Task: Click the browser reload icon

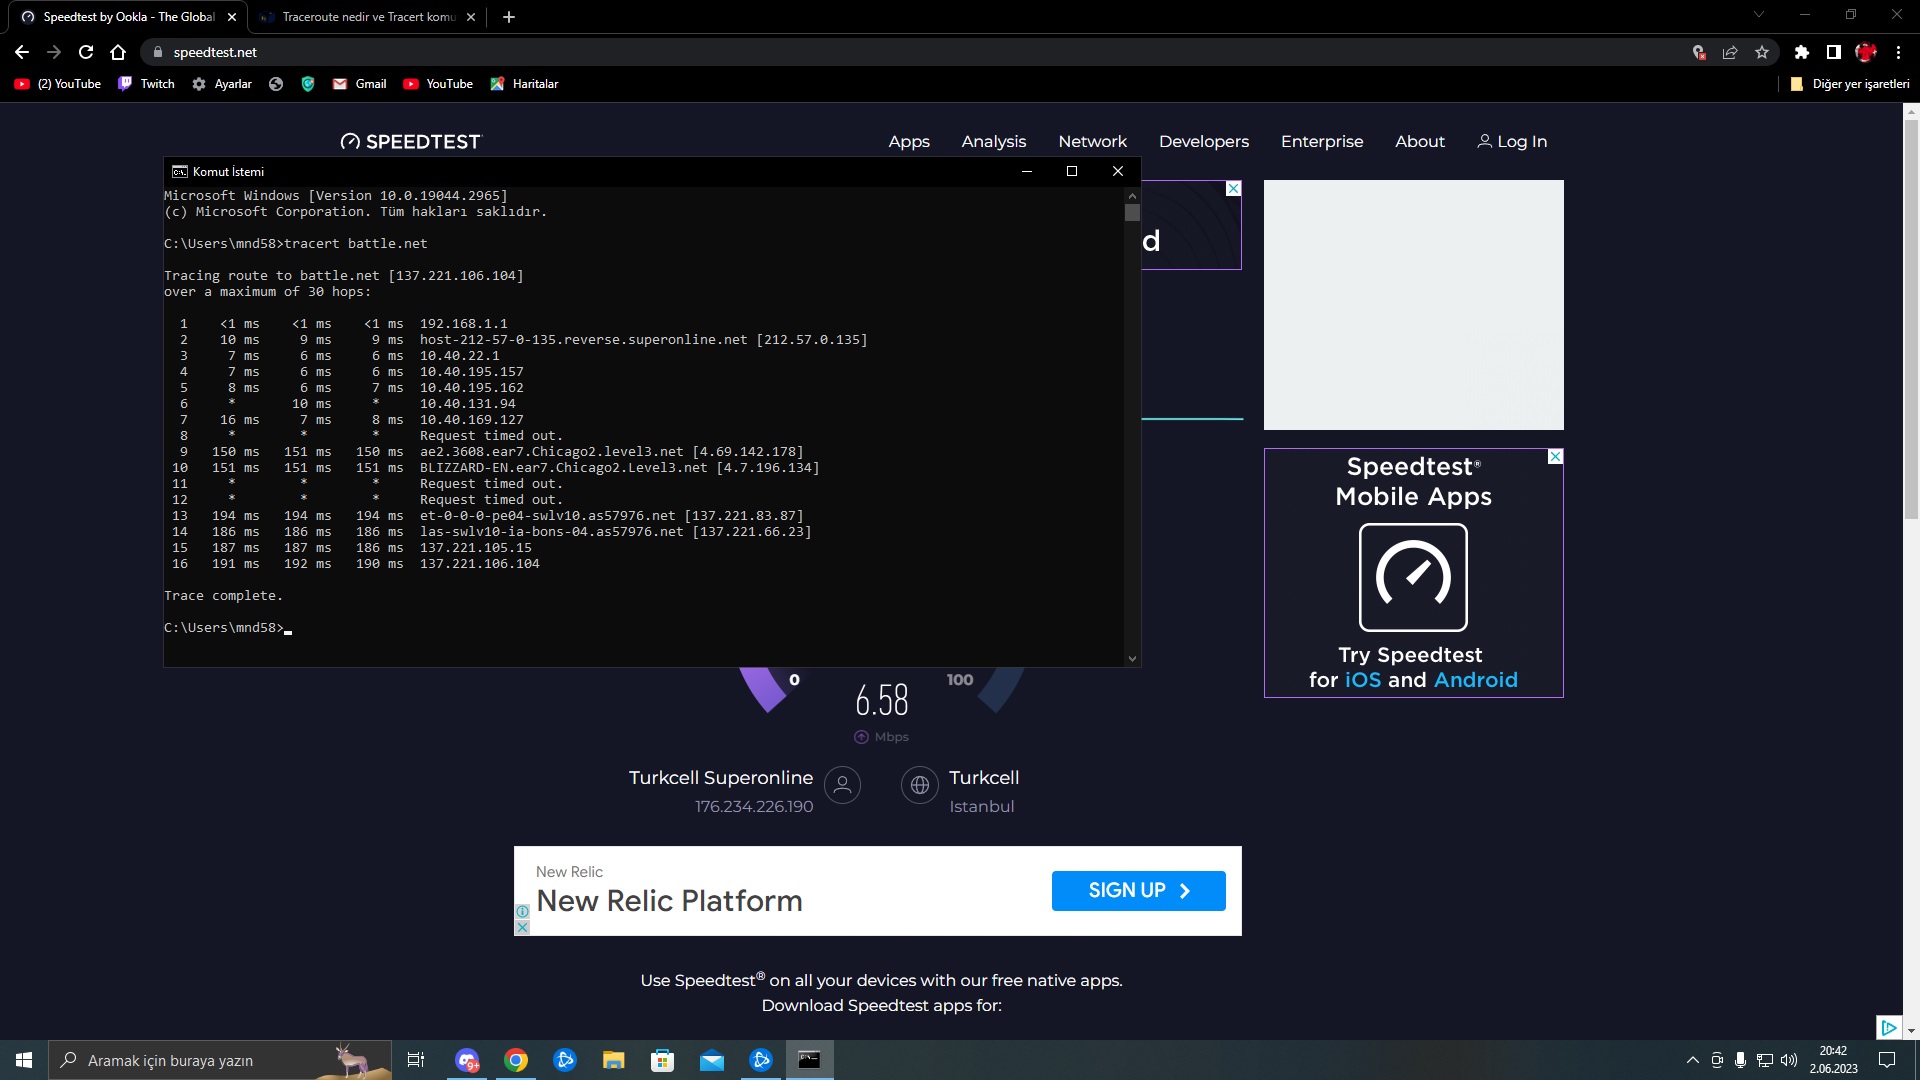Action: point(86,52)
